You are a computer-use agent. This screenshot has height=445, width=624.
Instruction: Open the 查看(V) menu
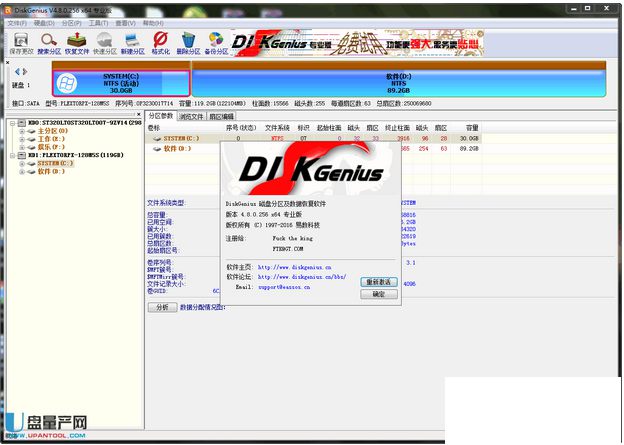[125, 23]
